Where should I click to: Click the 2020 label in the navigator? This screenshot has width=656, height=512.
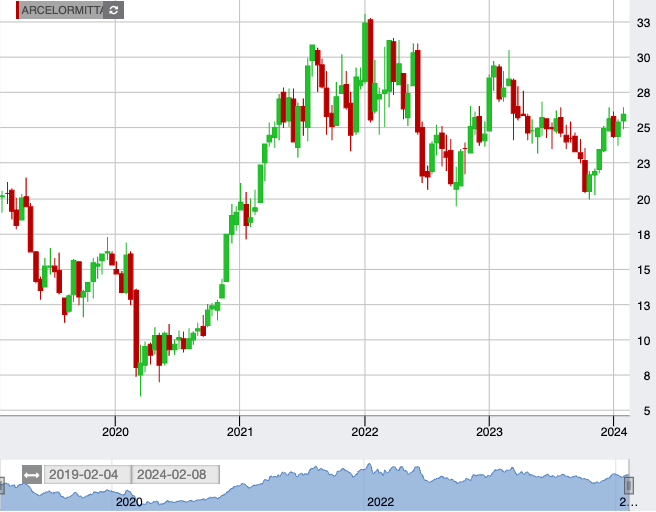(x=129, y=502)
